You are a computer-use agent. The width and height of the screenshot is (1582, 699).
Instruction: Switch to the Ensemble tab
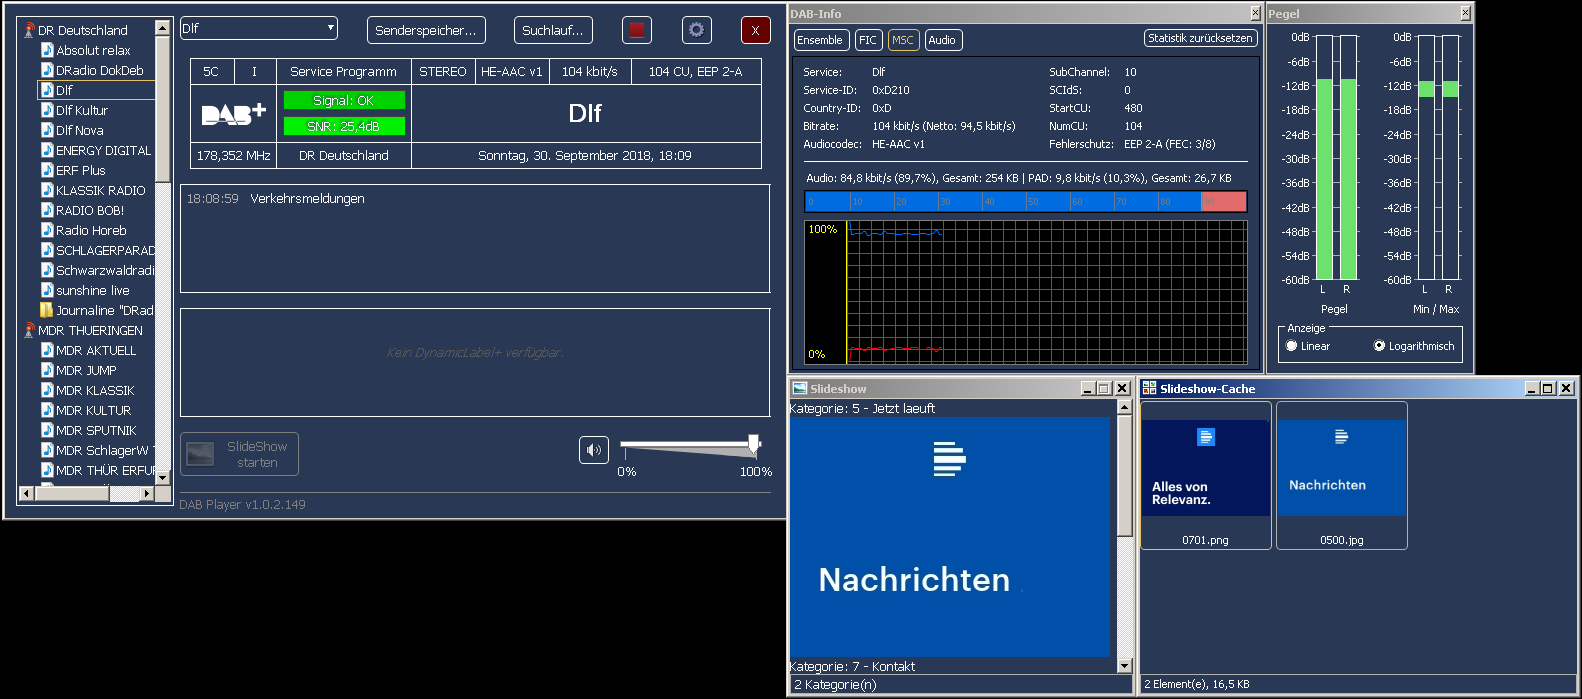coord(820,40)
